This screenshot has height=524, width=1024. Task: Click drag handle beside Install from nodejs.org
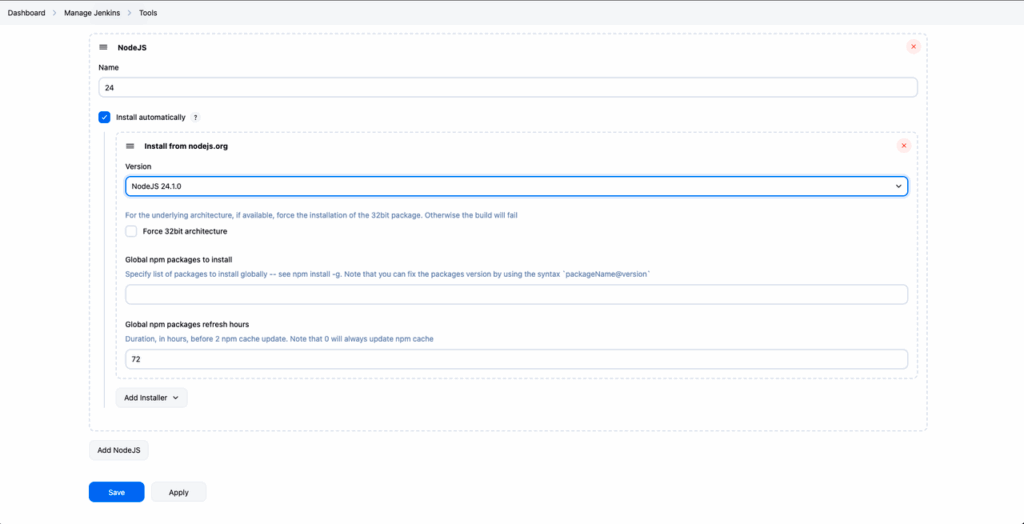130,146
